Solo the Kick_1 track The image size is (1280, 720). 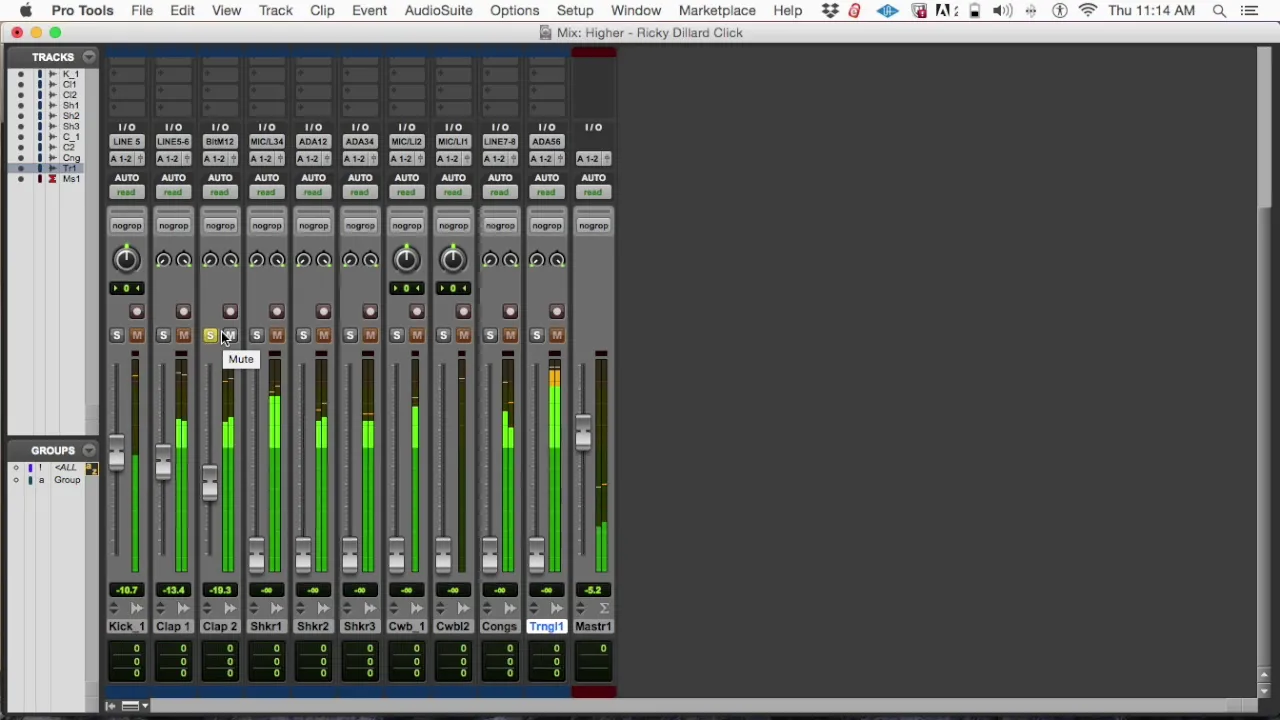[x=116, y=335]
